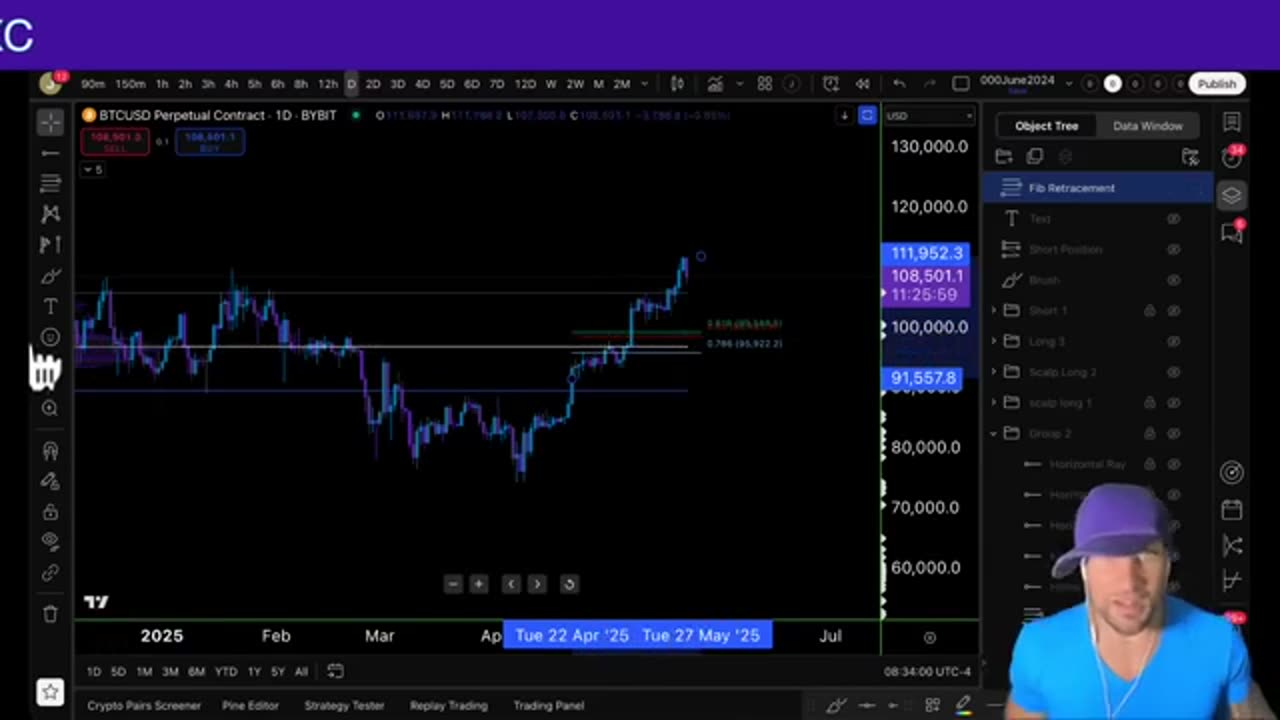
Task: Open the Pine Editor tab
Action: pyautogui.click(x=250, y=705)
